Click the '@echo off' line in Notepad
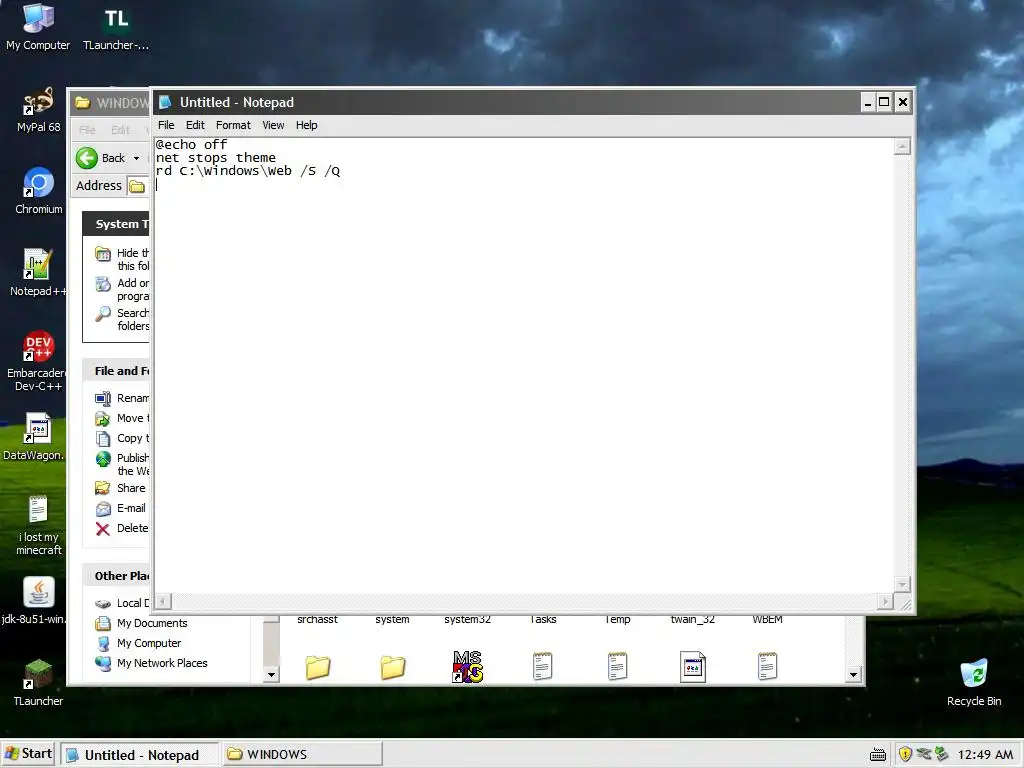The image size is (1024, 768). coord(191,144)
